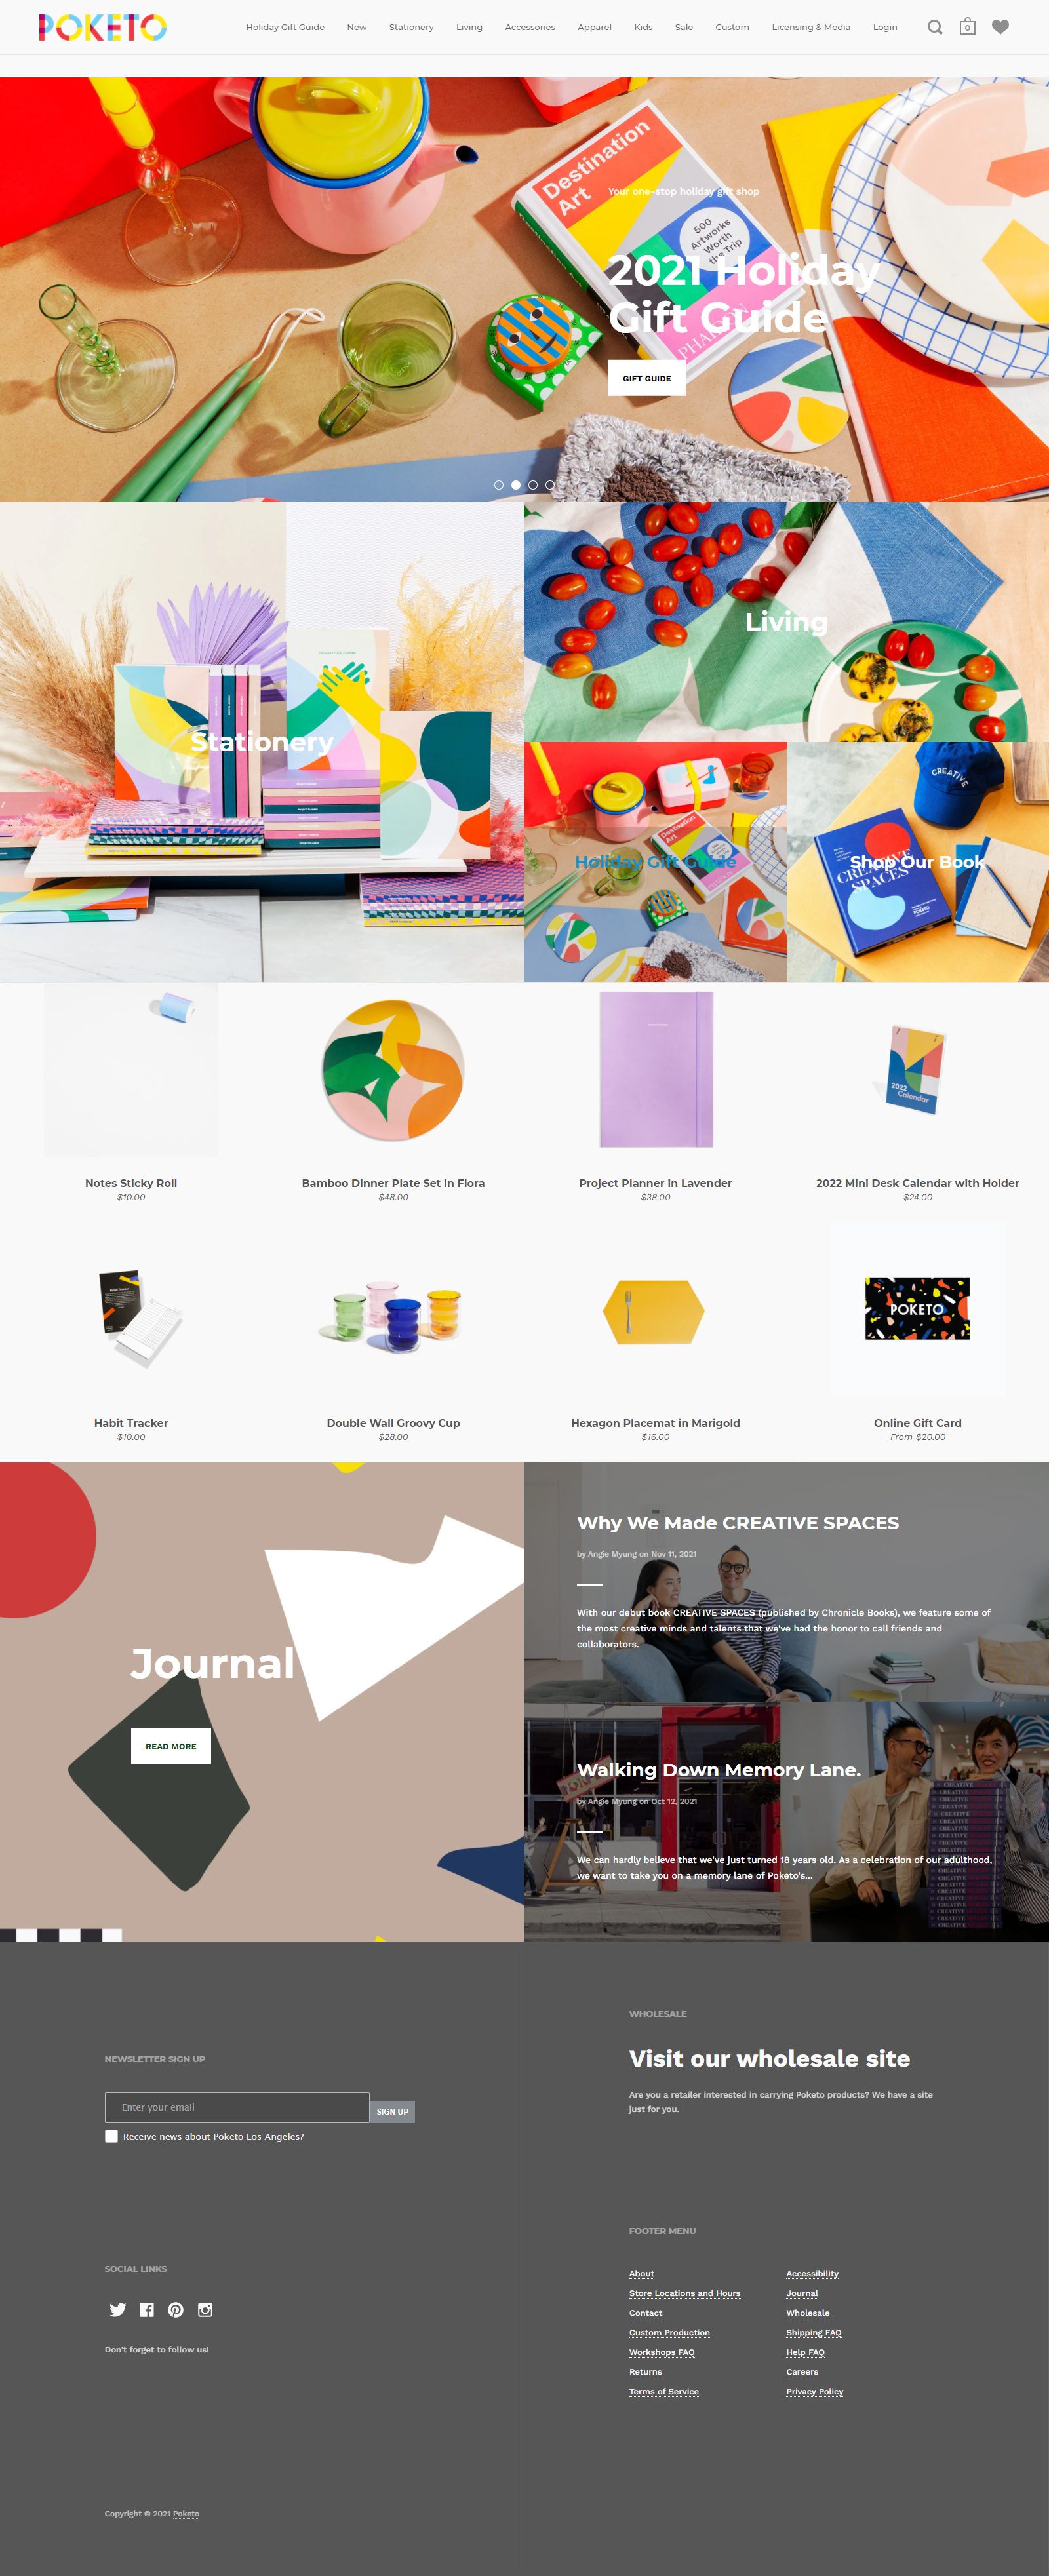Open Poketo's Twitter page icon
Image resolution: width=1049 pixels, height=2576 pixels.
coord(118,2309)
